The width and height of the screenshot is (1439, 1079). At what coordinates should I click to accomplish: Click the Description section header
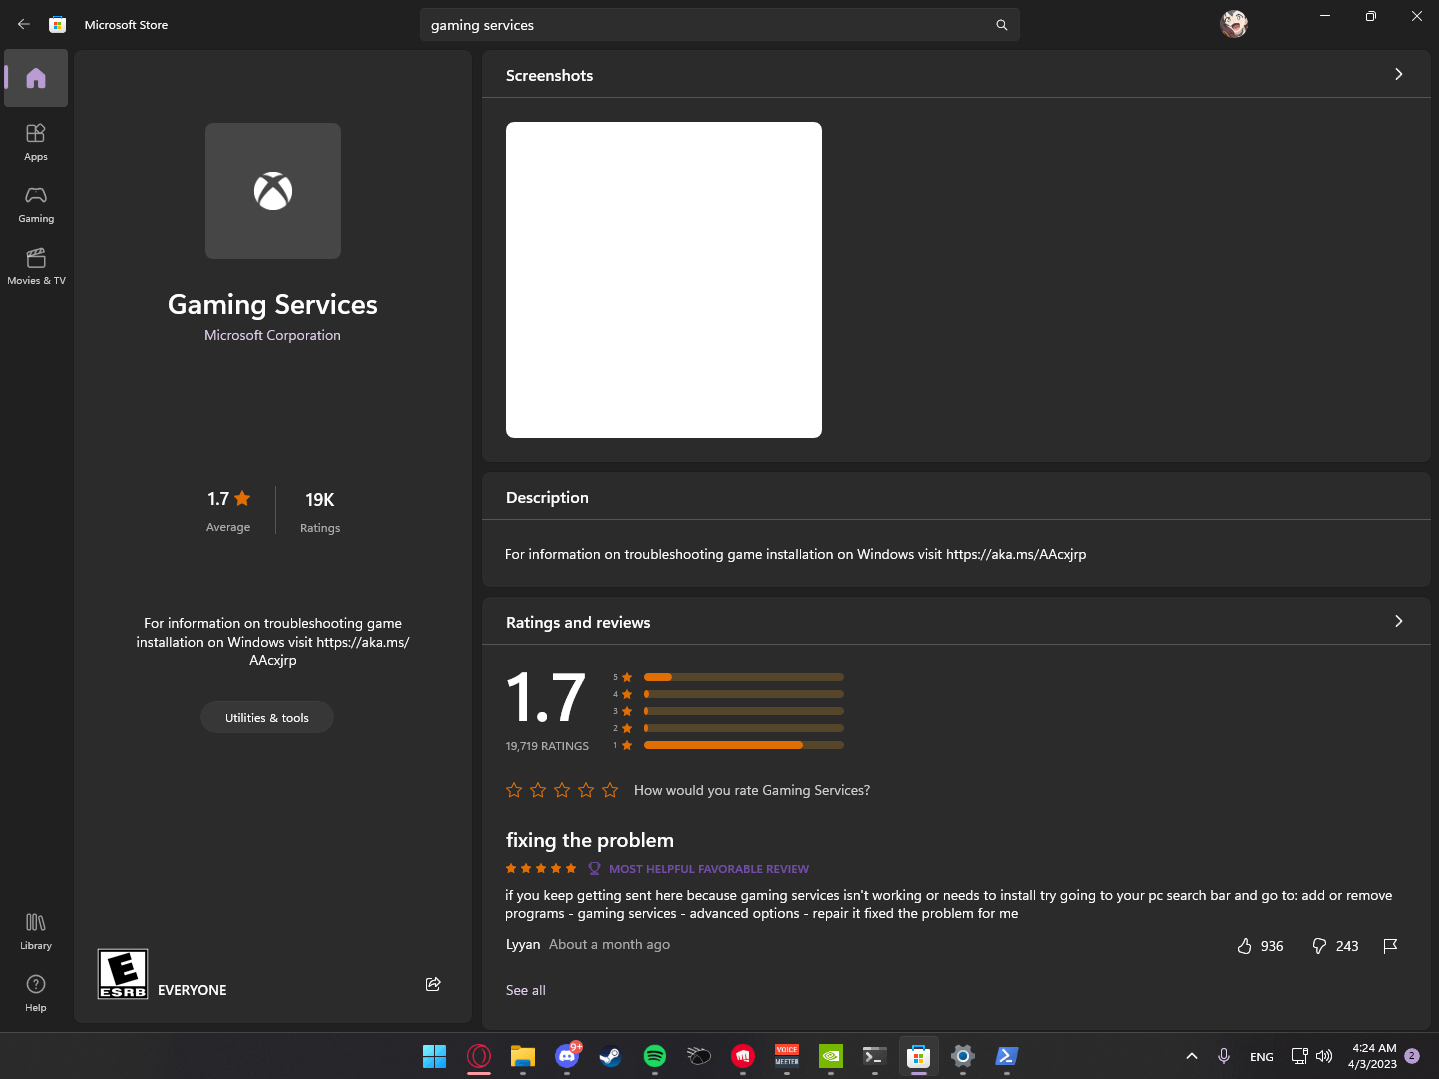(547, 497)
